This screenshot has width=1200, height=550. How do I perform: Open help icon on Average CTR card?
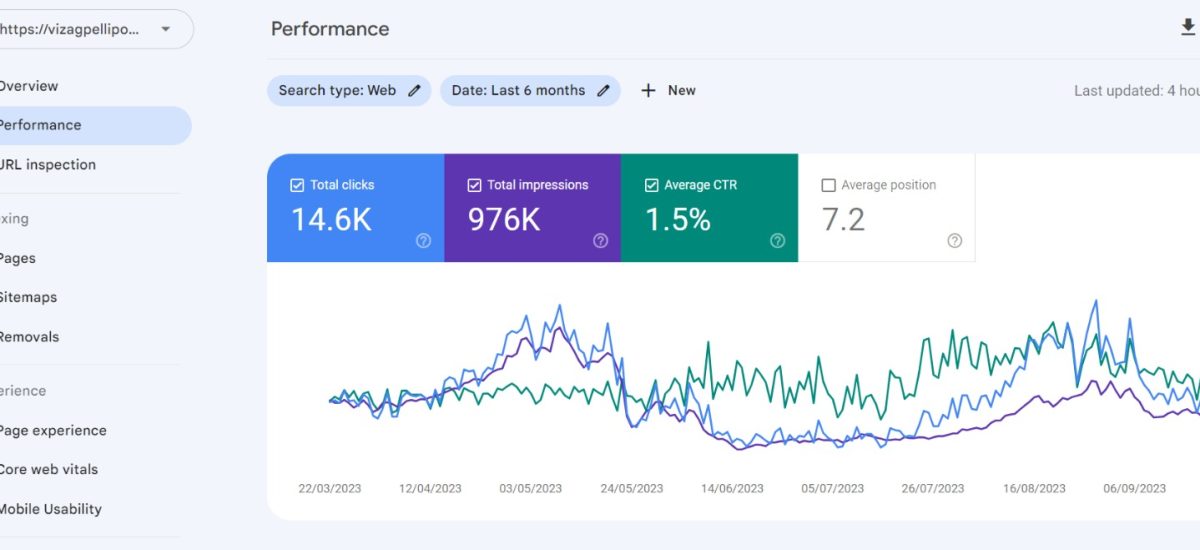coord(777,241)
